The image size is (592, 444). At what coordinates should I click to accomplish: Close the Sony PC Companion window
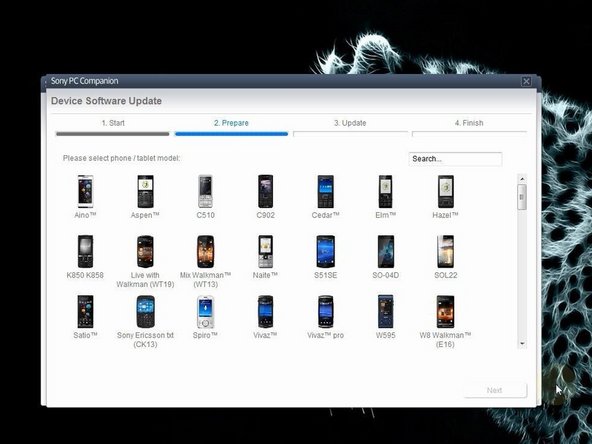tap(526, 81)
